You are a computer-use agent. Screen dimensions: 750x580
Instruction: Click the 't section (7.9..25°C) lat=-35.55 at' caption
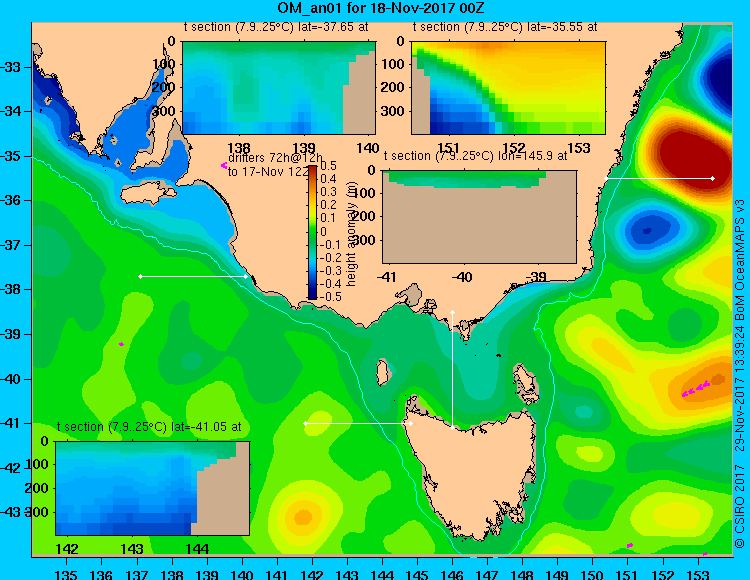point(505,27)
